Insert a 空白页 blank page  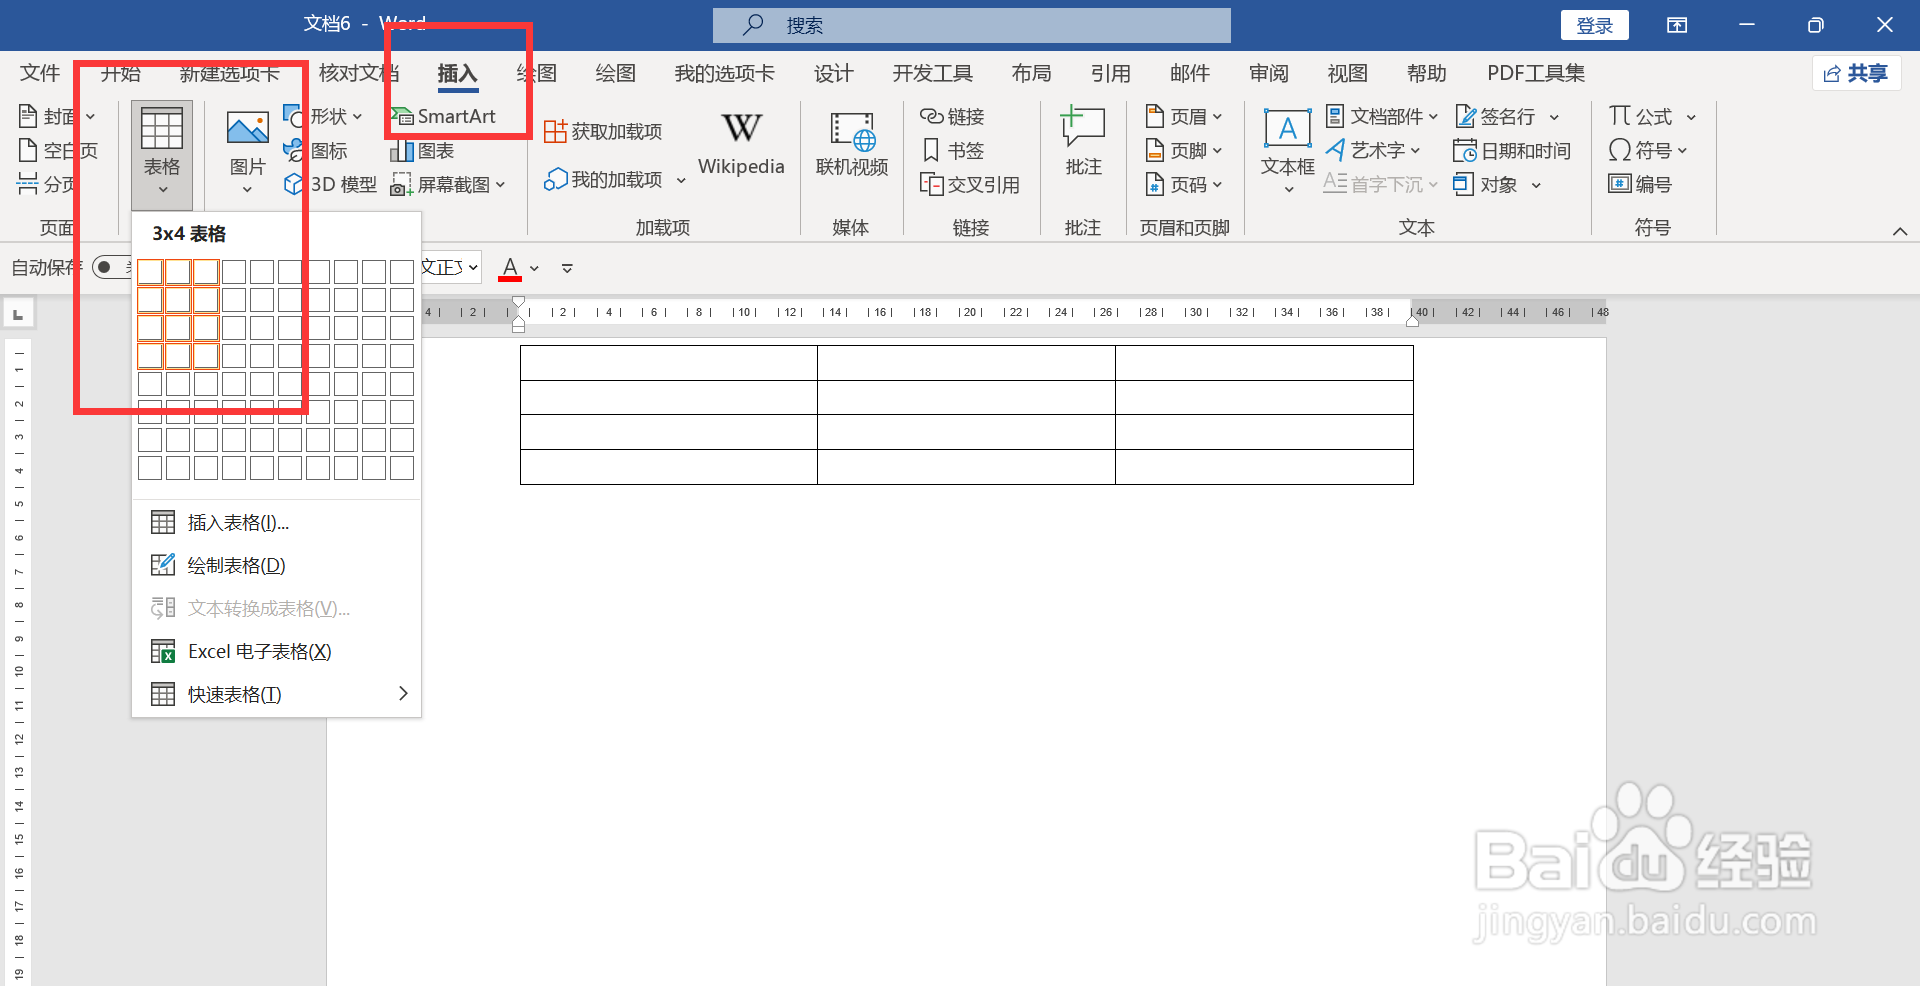point(58,151)
